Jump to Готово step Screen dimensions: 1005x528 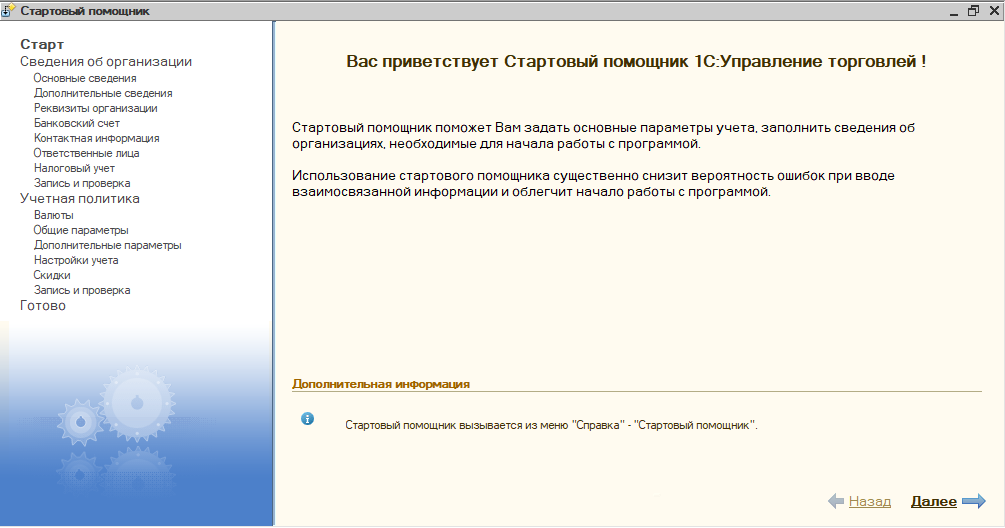pyautogui.click(x=42, y=306)
